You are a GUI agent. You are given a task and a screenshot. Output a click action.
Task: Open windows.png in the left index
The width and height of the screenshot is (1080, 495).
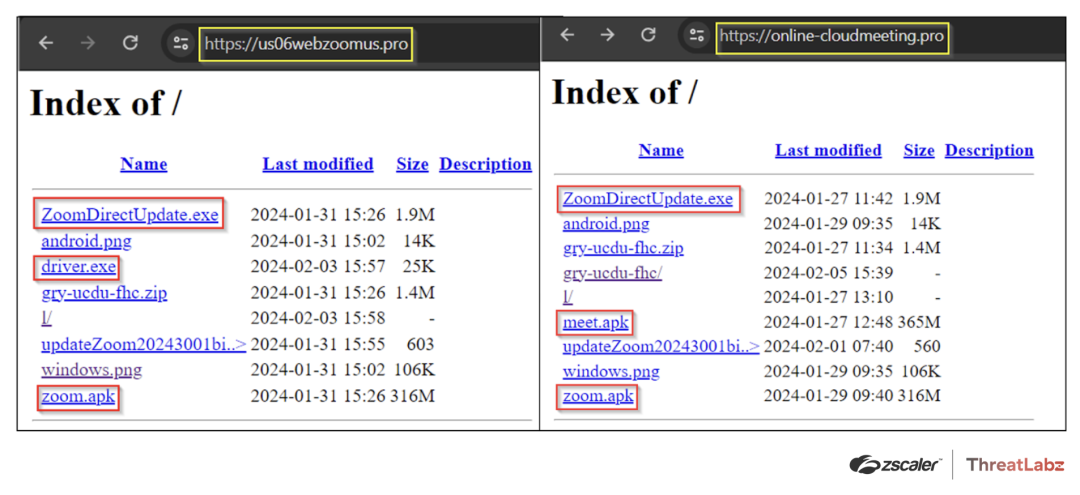91,370
